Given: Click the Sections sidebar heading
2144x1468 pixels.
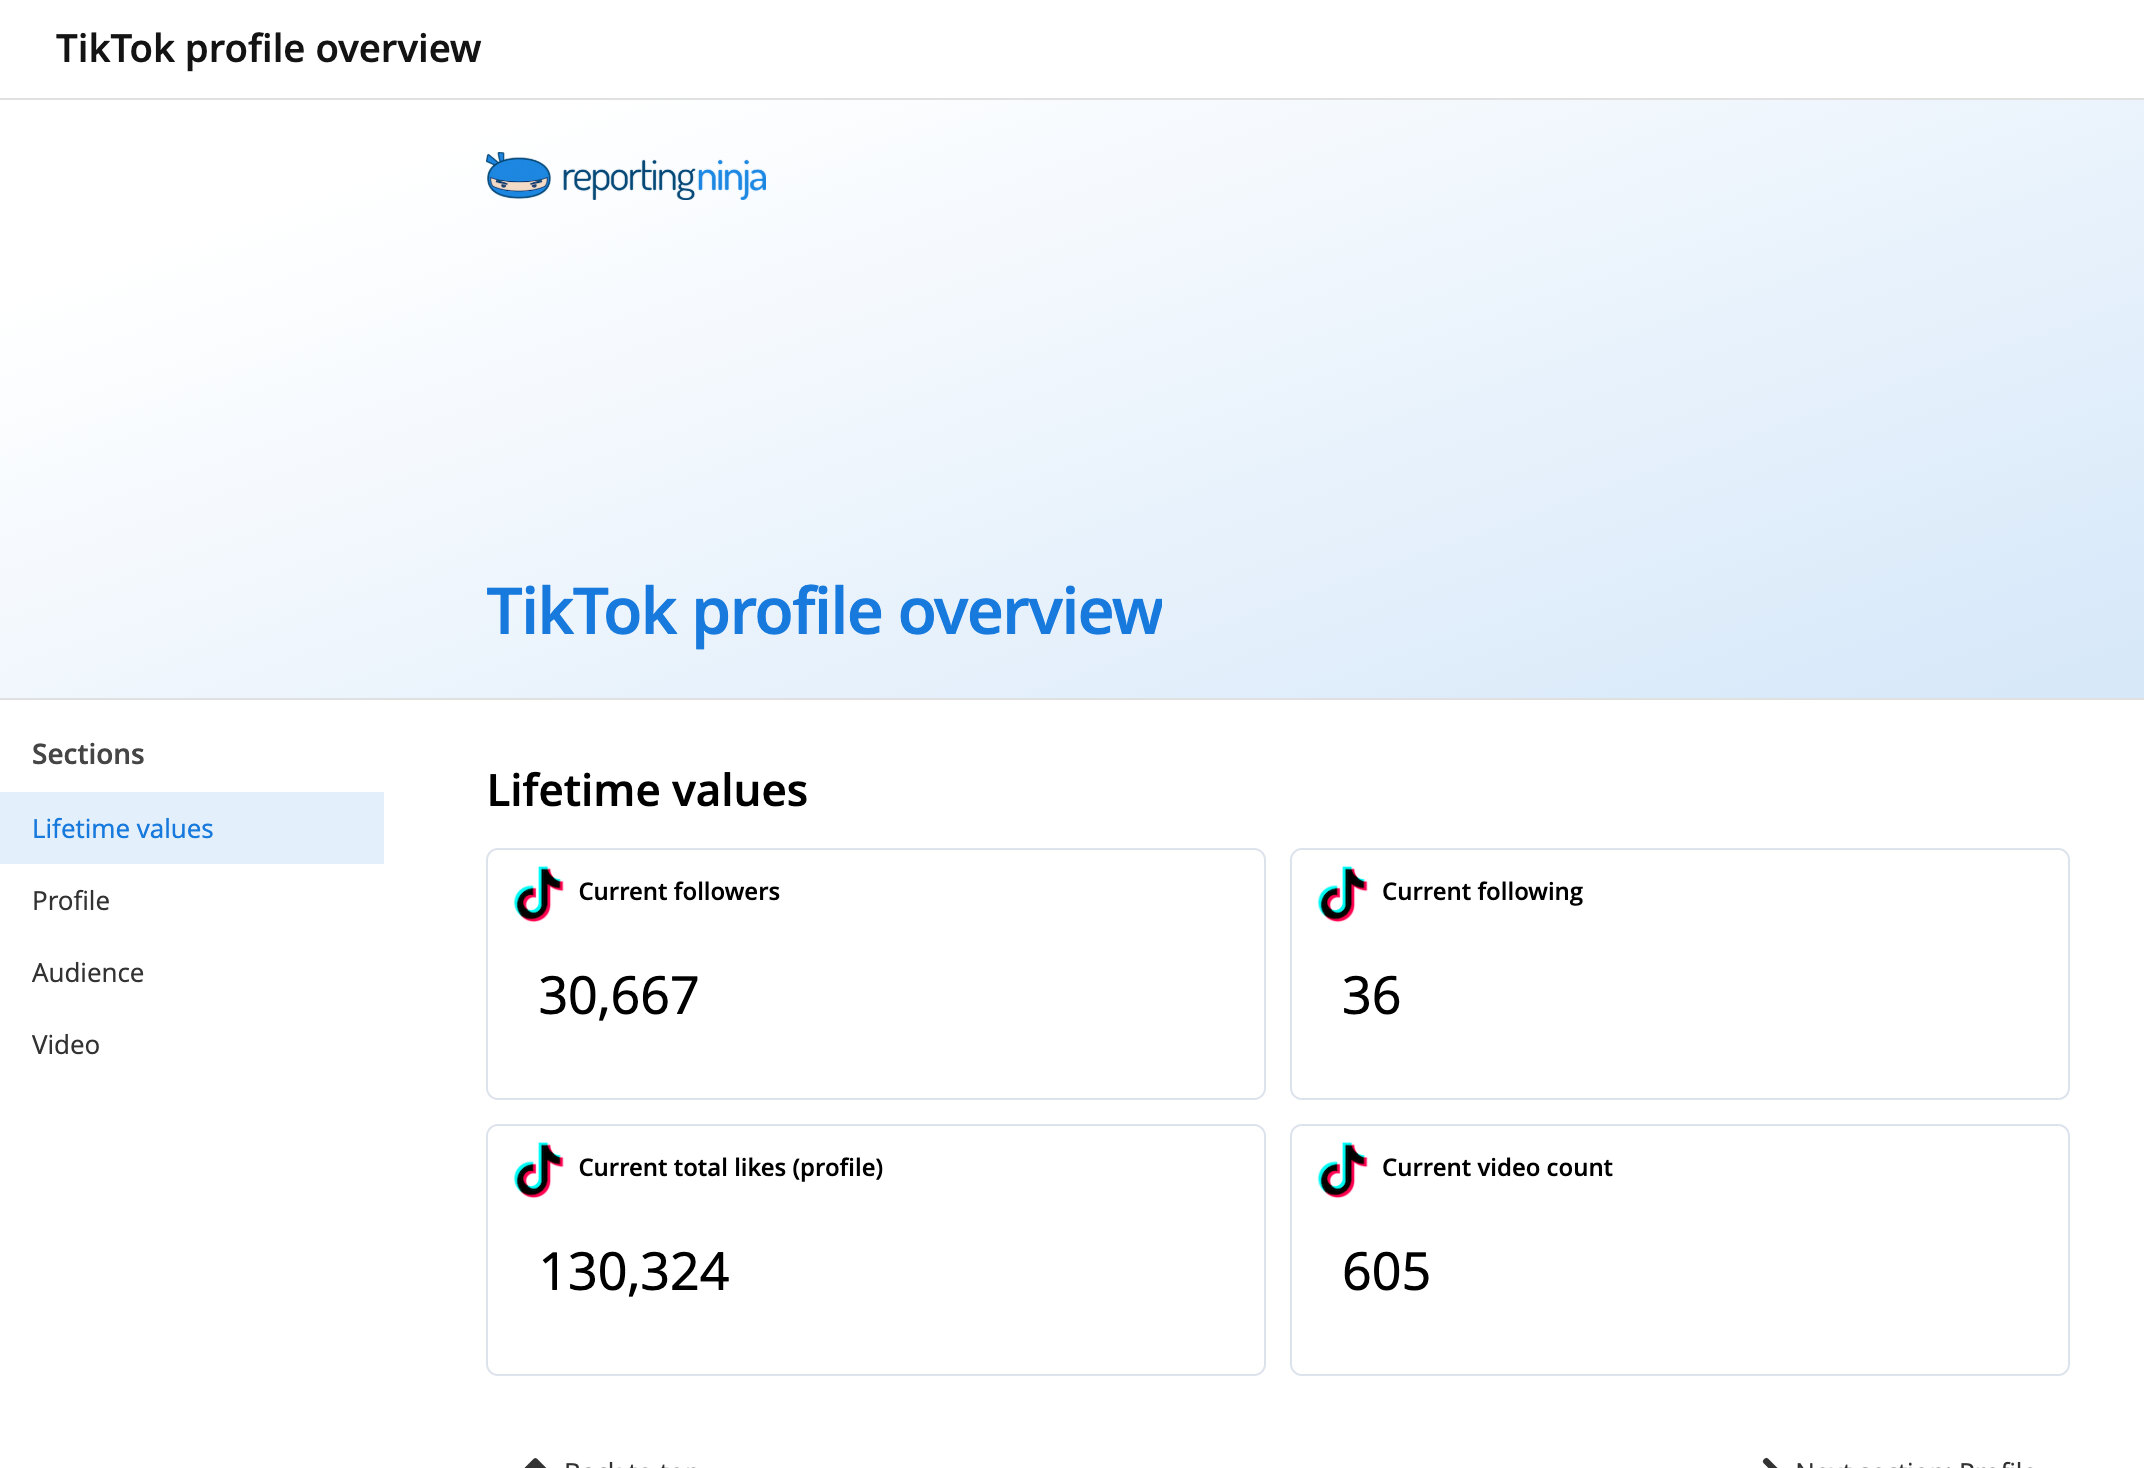Looking at the screenshot, I should pos(88,753).
